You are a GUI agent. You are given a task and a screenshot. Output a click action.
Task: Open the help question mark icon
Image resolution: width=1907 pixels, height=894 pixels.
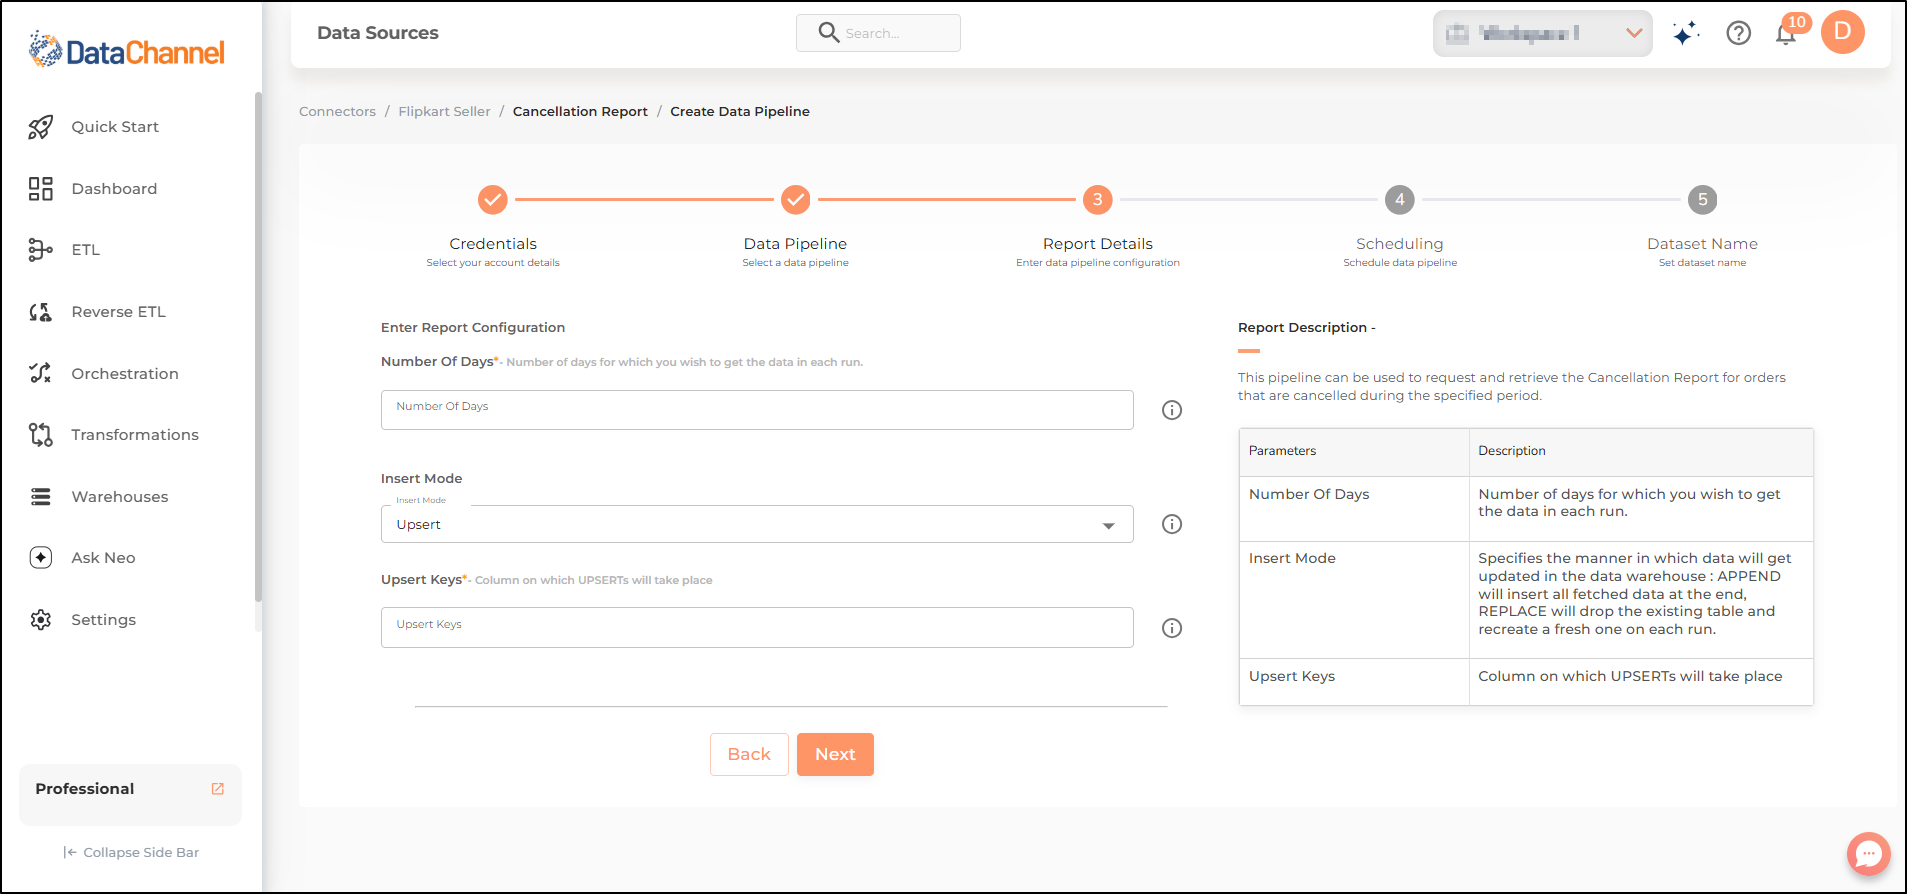1739,33
